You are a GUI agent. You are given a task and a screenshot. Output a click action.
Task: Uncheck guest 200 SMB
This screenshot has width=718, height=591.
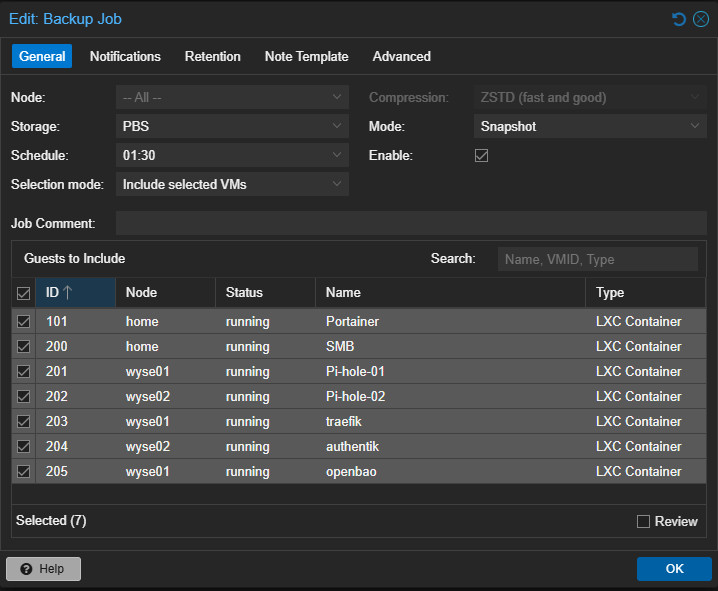pos(23,347)
